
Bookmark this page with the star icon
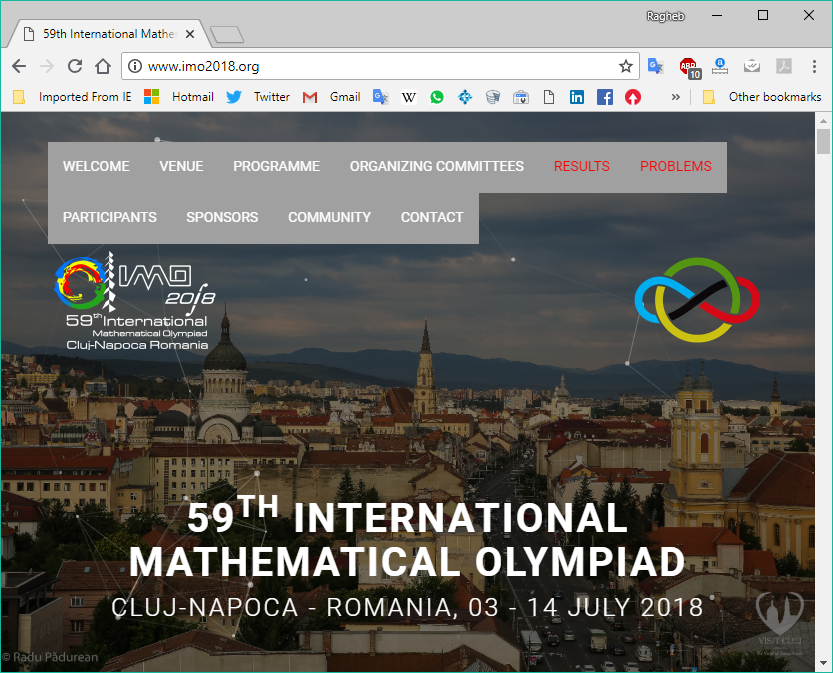tap(626, 67)
